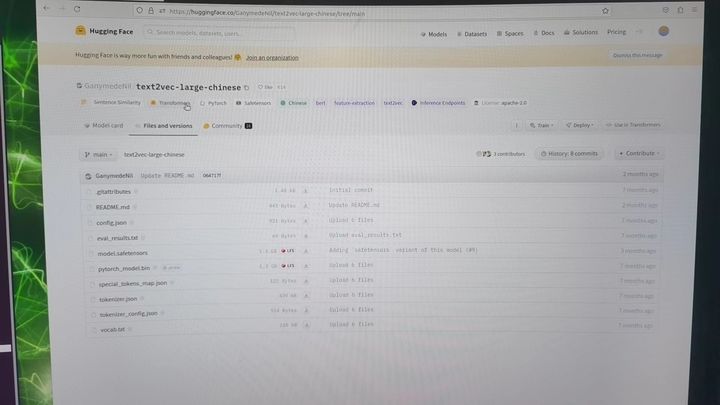Click the Transformers tag
This screenshot has width=720, height=405.
point(170,103)
